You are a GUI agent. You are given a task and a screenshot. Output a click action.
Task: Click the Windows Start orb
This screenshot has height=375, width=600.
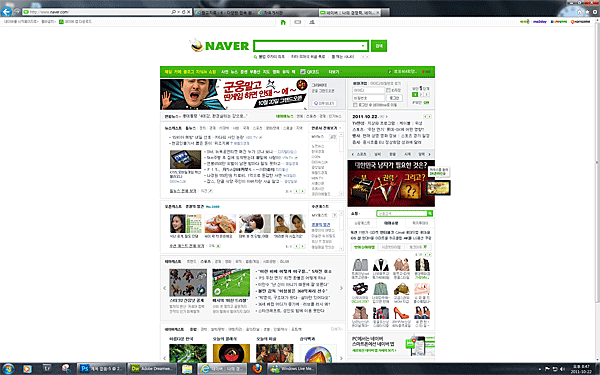point(8,369)
